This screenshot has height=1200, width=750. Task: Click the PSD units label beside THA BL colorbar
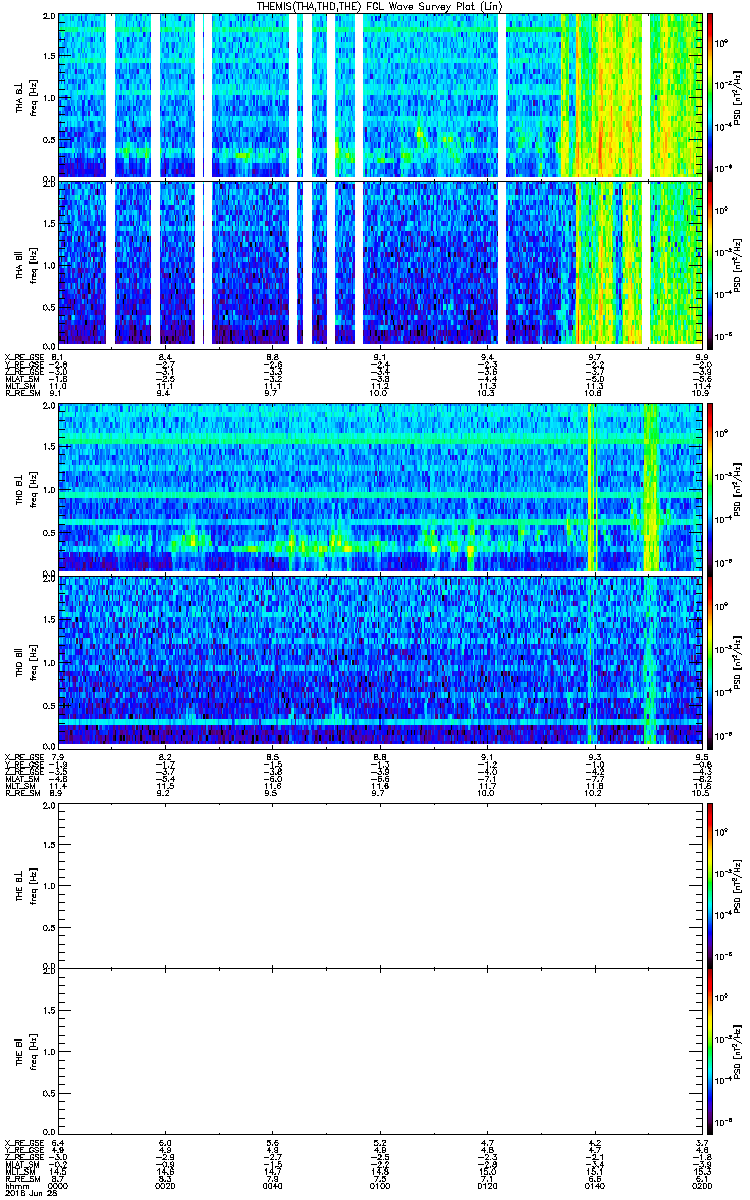[x=738, y=96]
